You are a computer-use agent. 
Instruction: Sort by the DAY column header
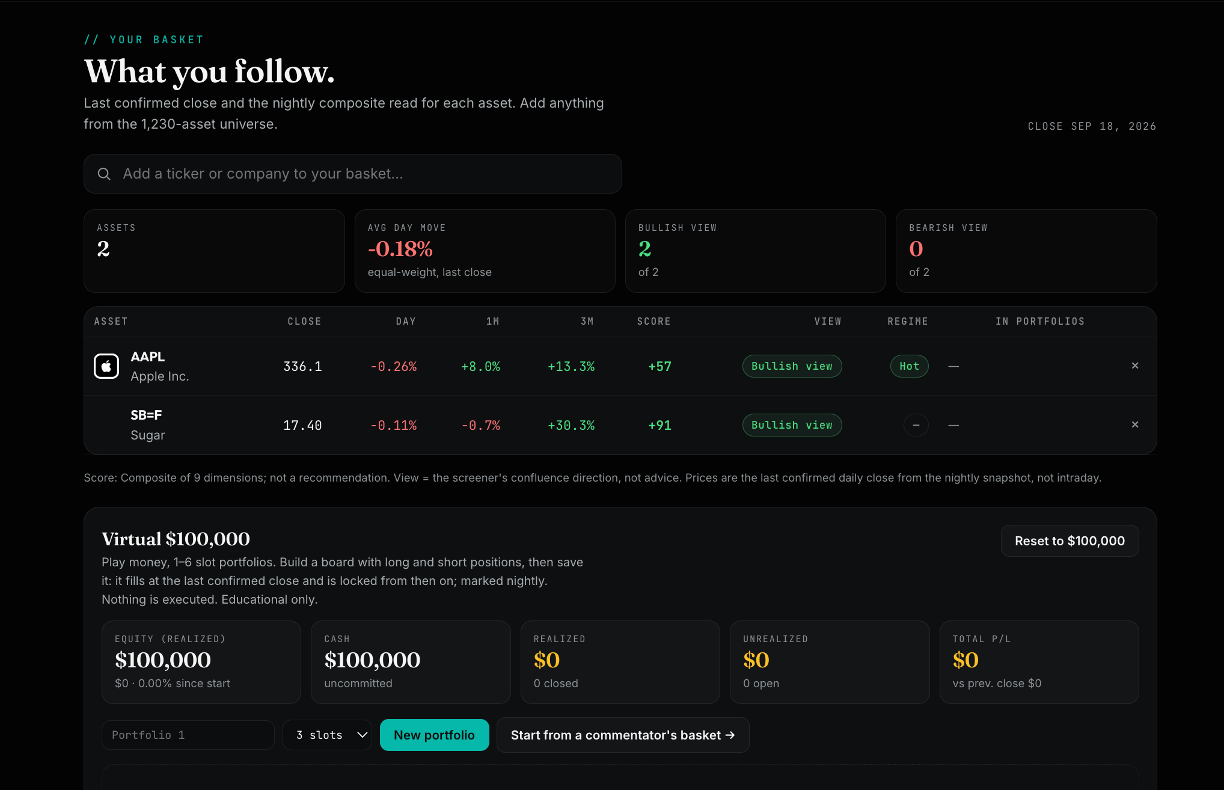pyautogui.click(x=406, y=322)
